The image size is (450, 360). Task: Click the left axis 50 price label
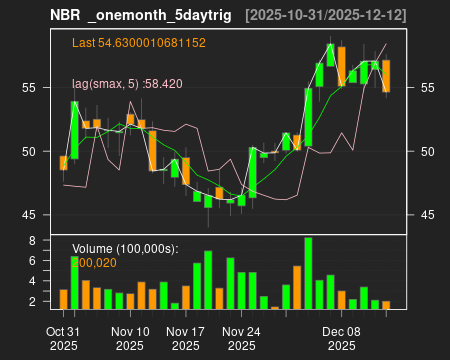click(29, 152)
